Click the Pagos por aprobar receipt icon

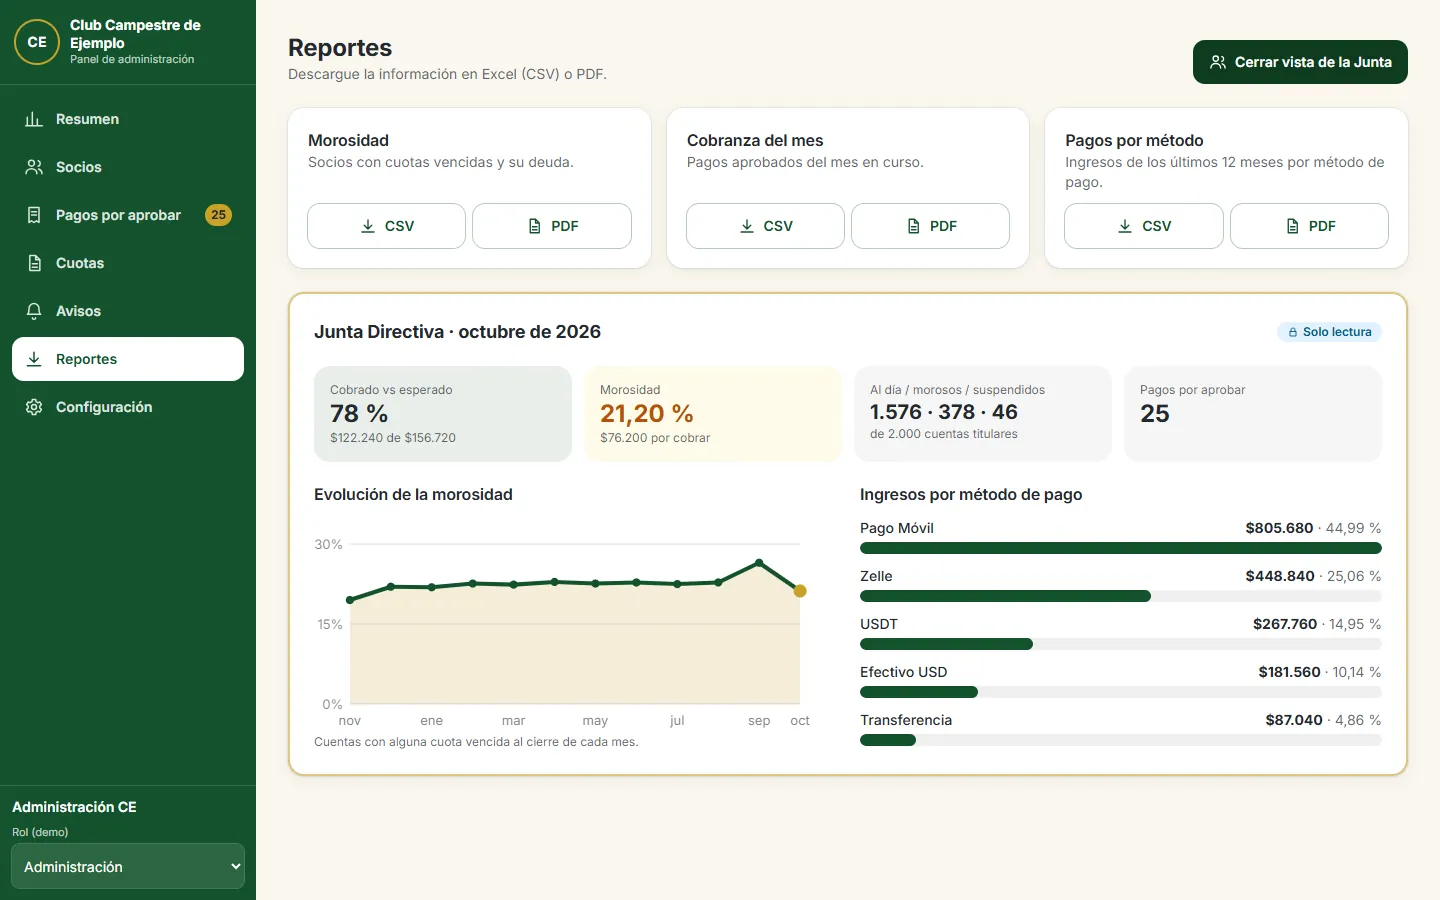click(x=34, y=215)
